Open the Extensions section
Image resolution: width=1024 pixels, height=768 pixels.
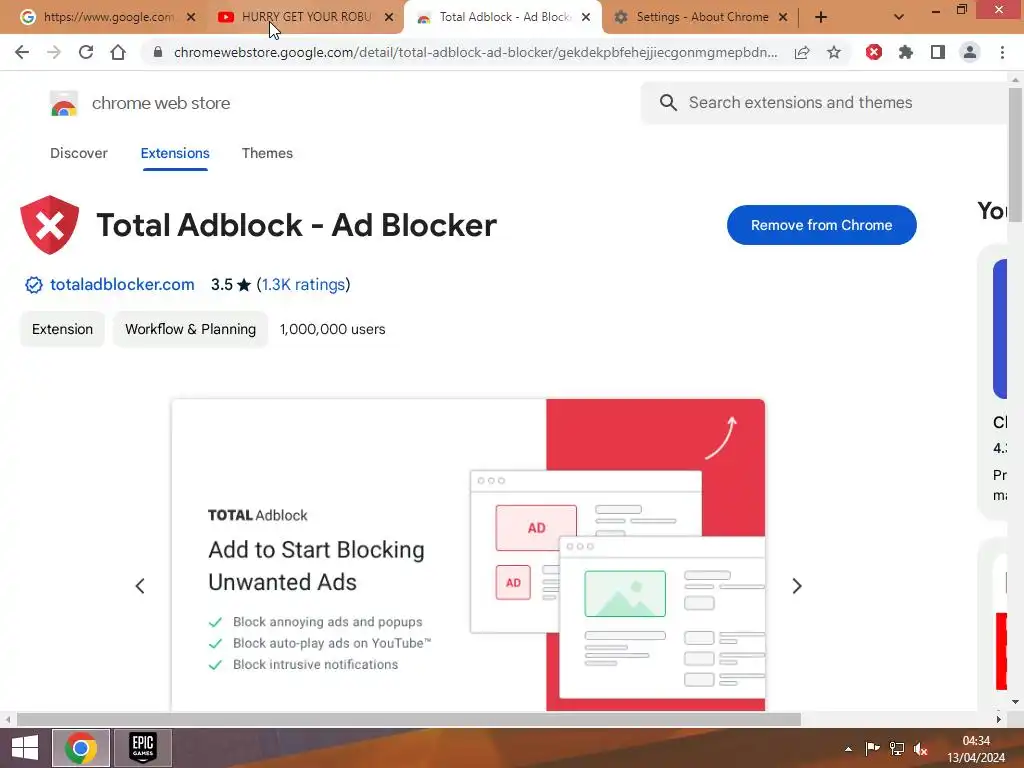175,153
